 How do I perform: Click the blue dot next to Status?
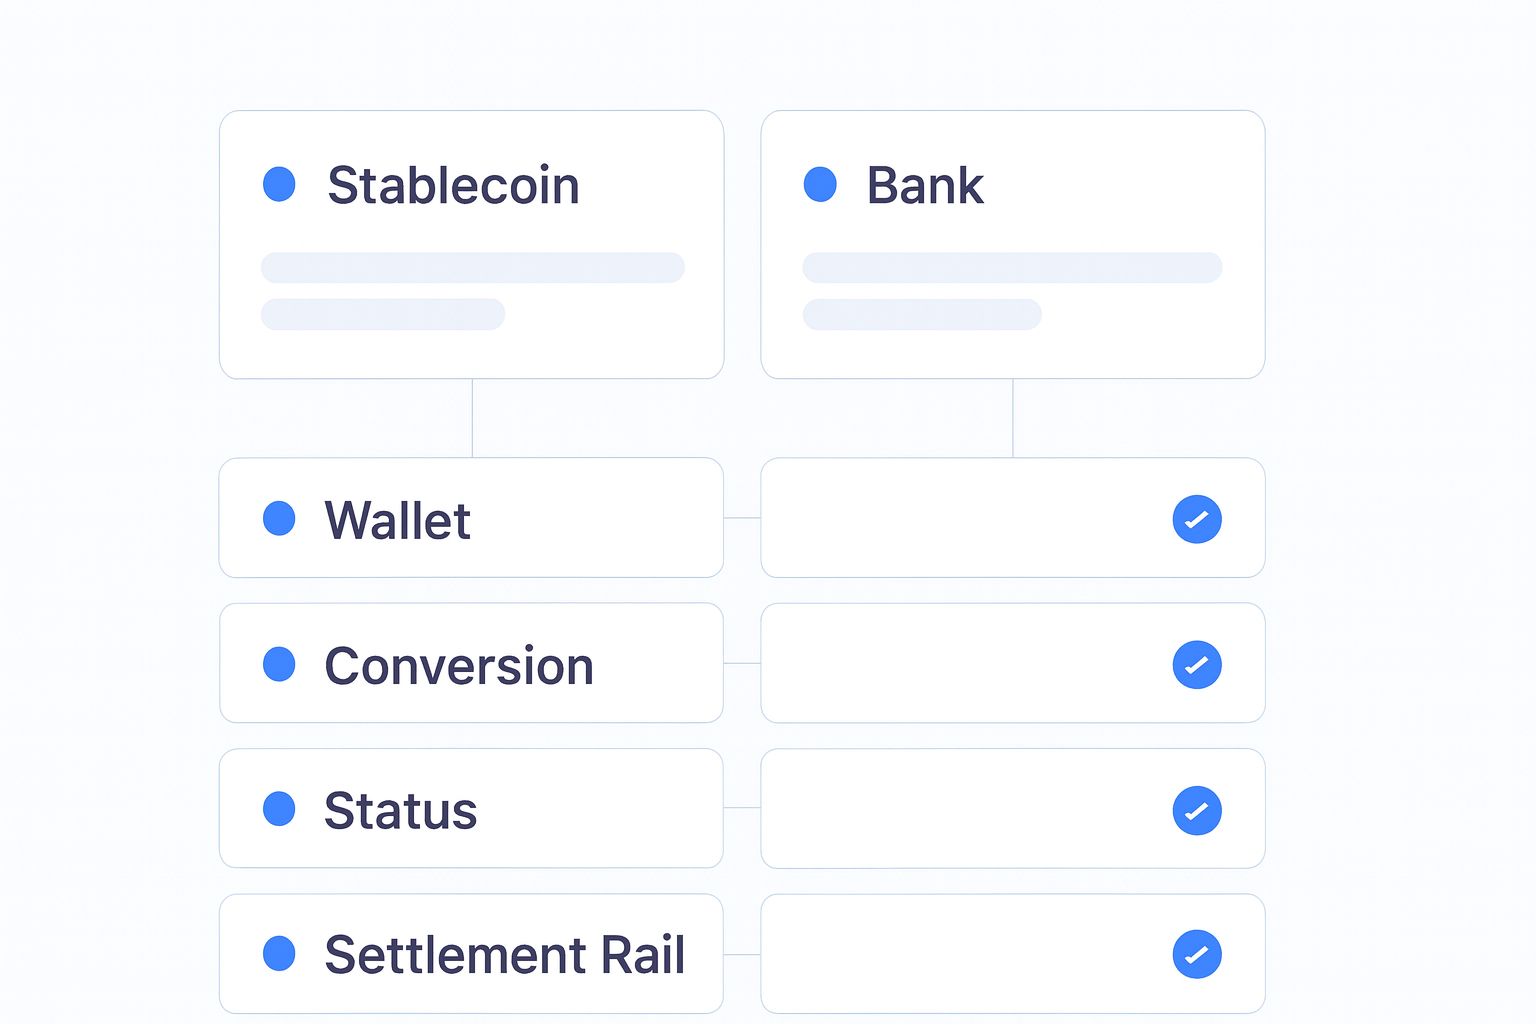tap(279, 809)
